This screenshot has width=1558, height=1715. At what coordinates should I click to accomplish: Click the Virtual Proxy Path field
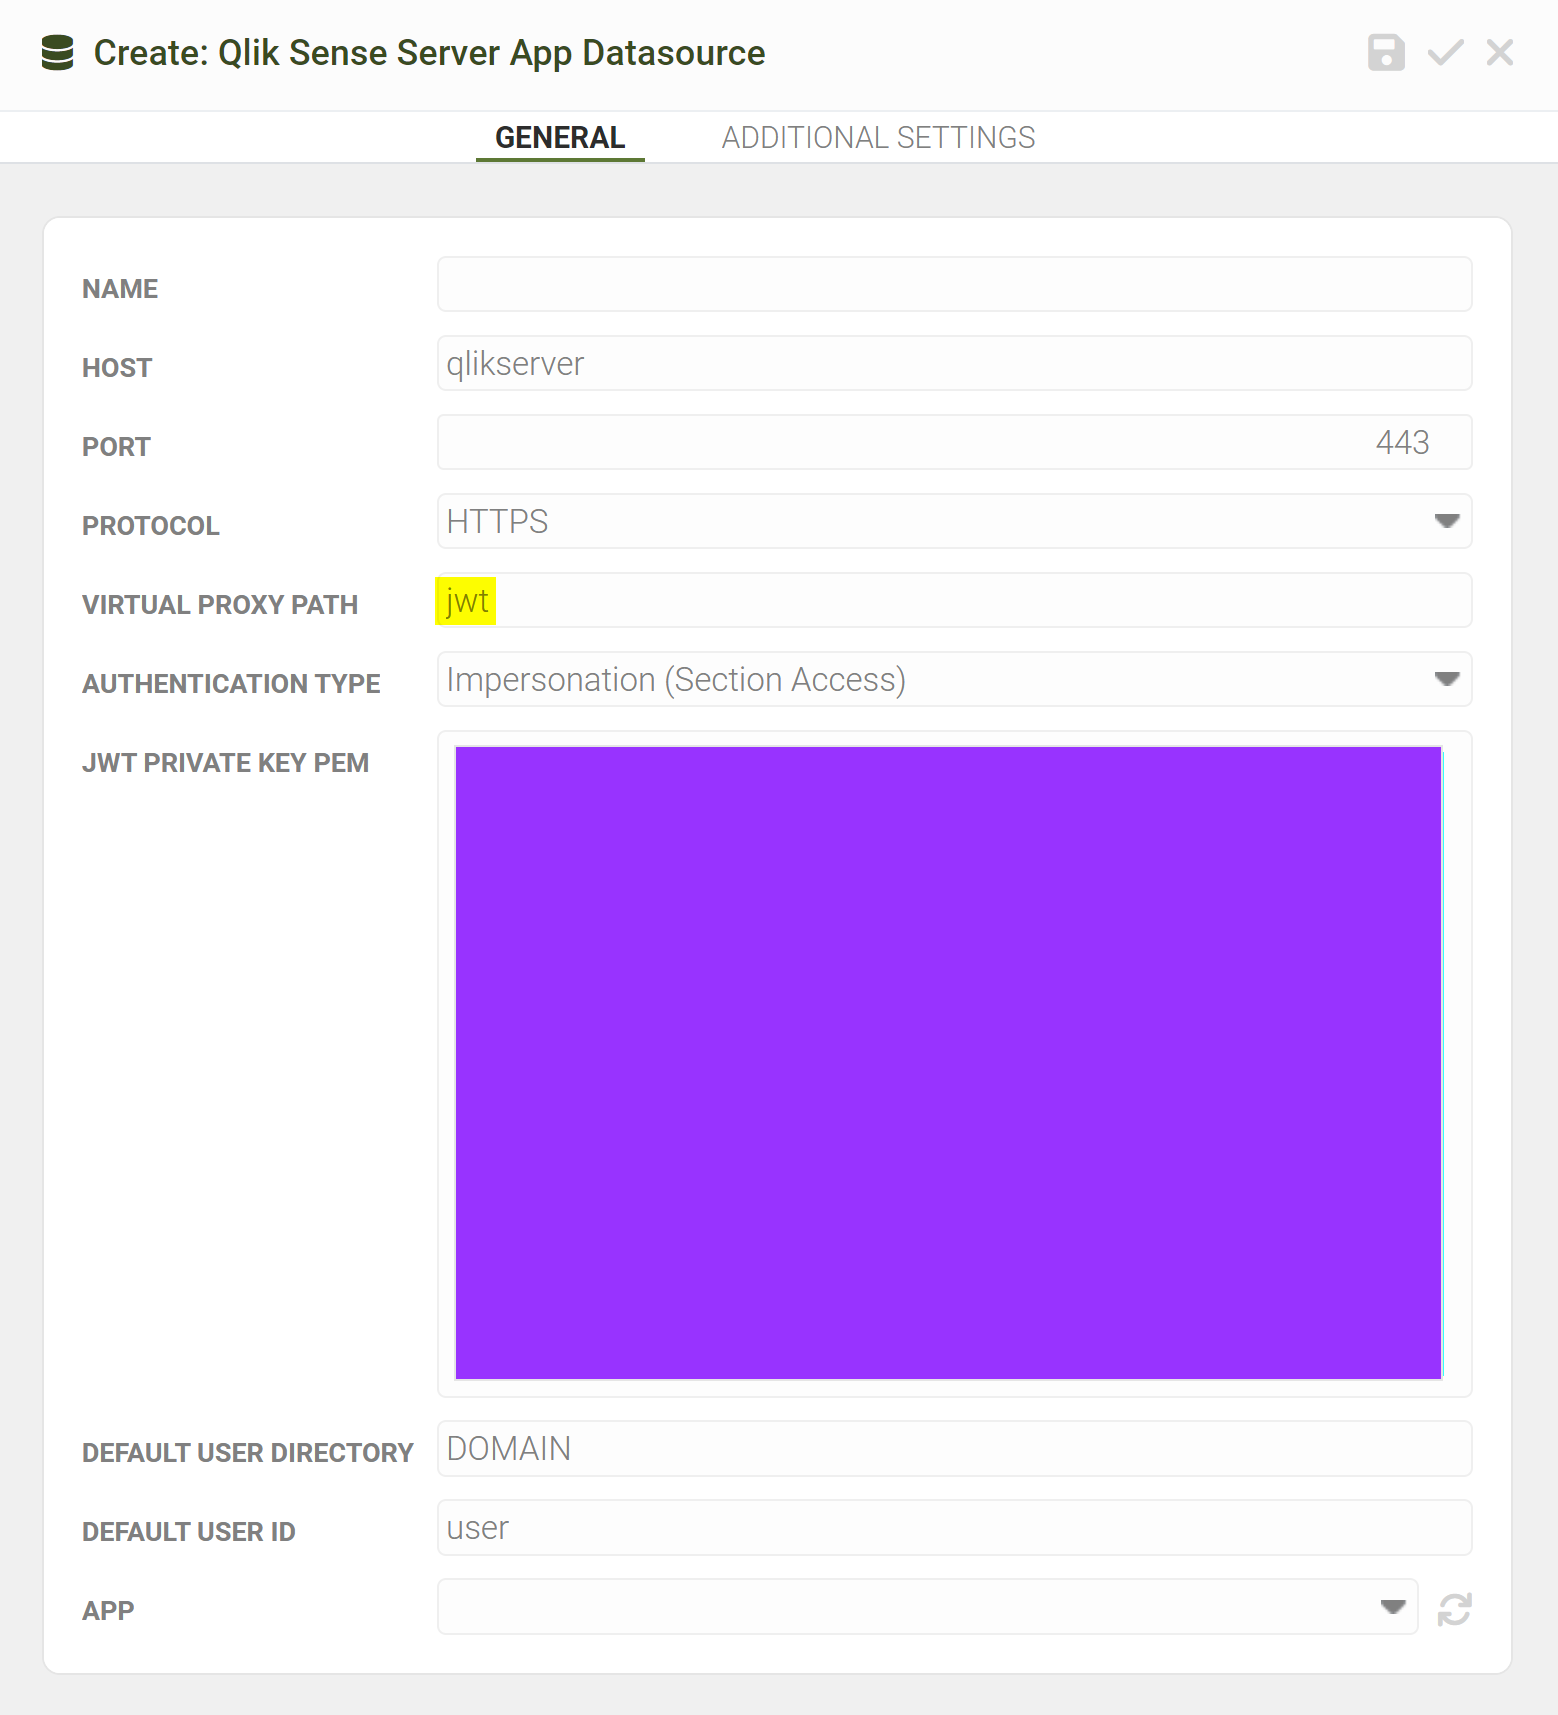point(954,600)
